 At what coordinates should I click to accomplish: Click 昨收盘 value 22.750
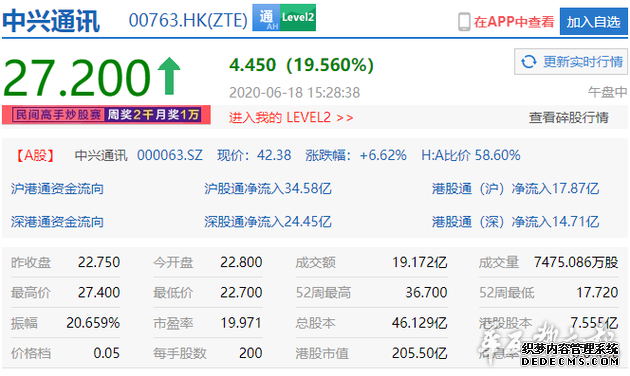click(99, 263)
